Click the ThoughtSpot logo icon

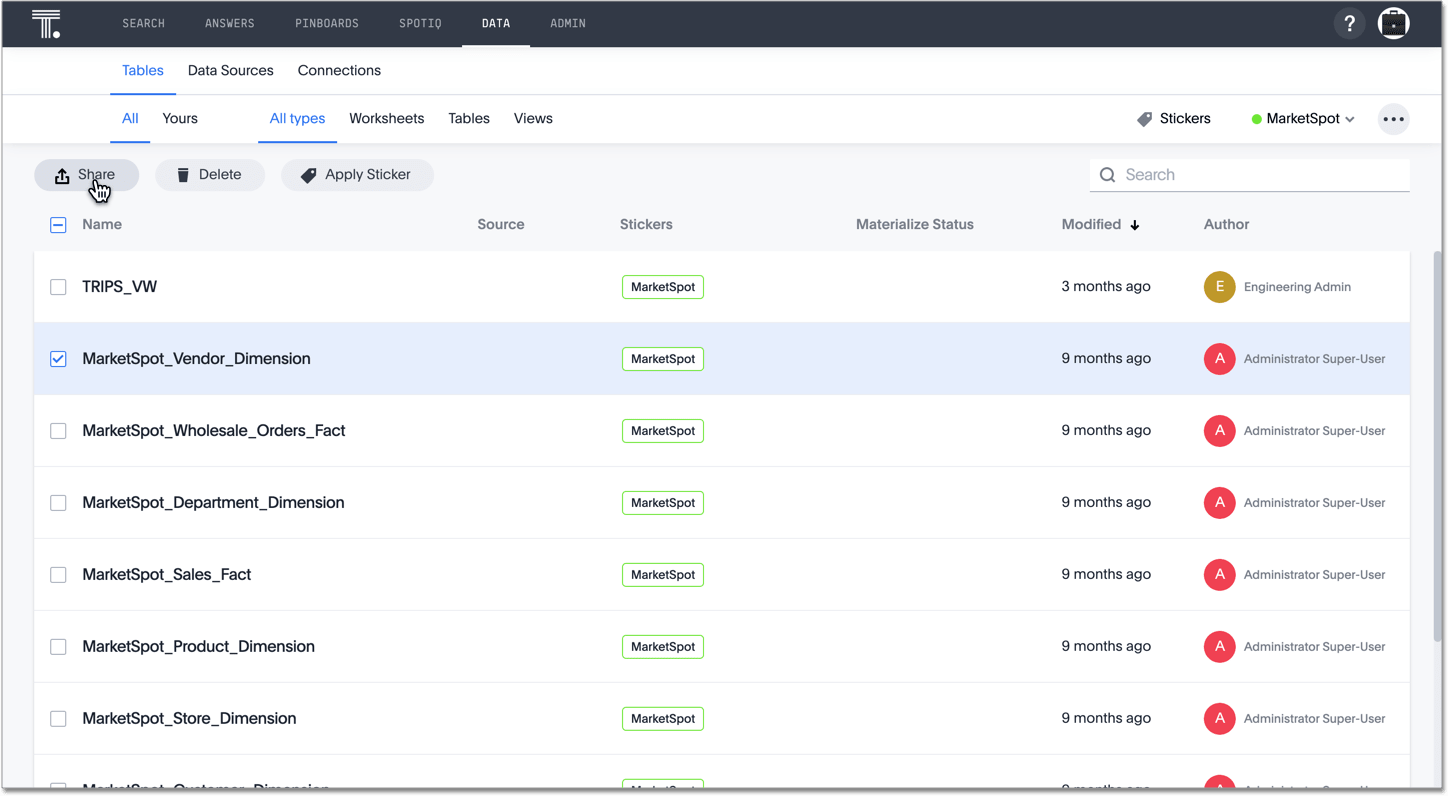pos(46,24)
